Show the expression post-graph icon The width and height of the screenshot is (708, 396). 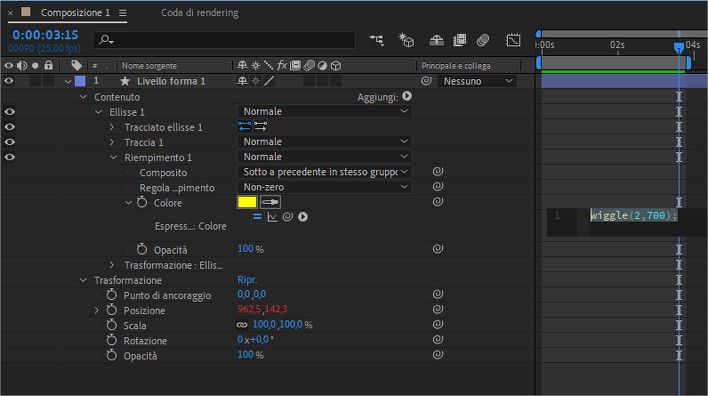pyautogui.click(x=272, y=217)
